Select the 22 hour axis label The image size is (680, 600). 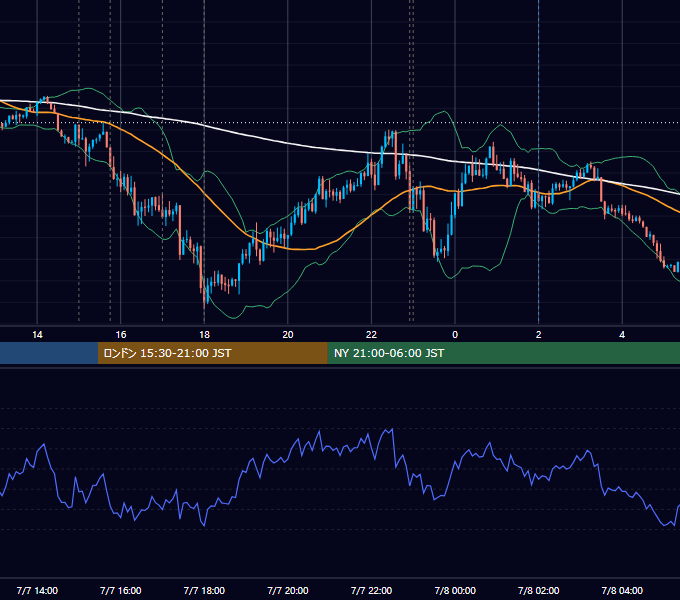tap(371, 335)
